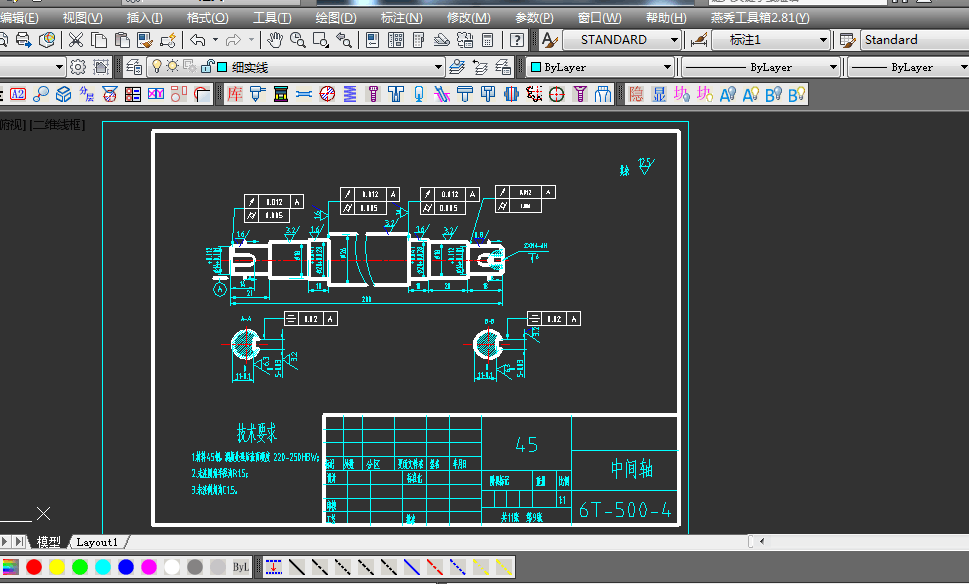Open the Properties palette icon
969x584 pixels.
click(x=373, y=40)
